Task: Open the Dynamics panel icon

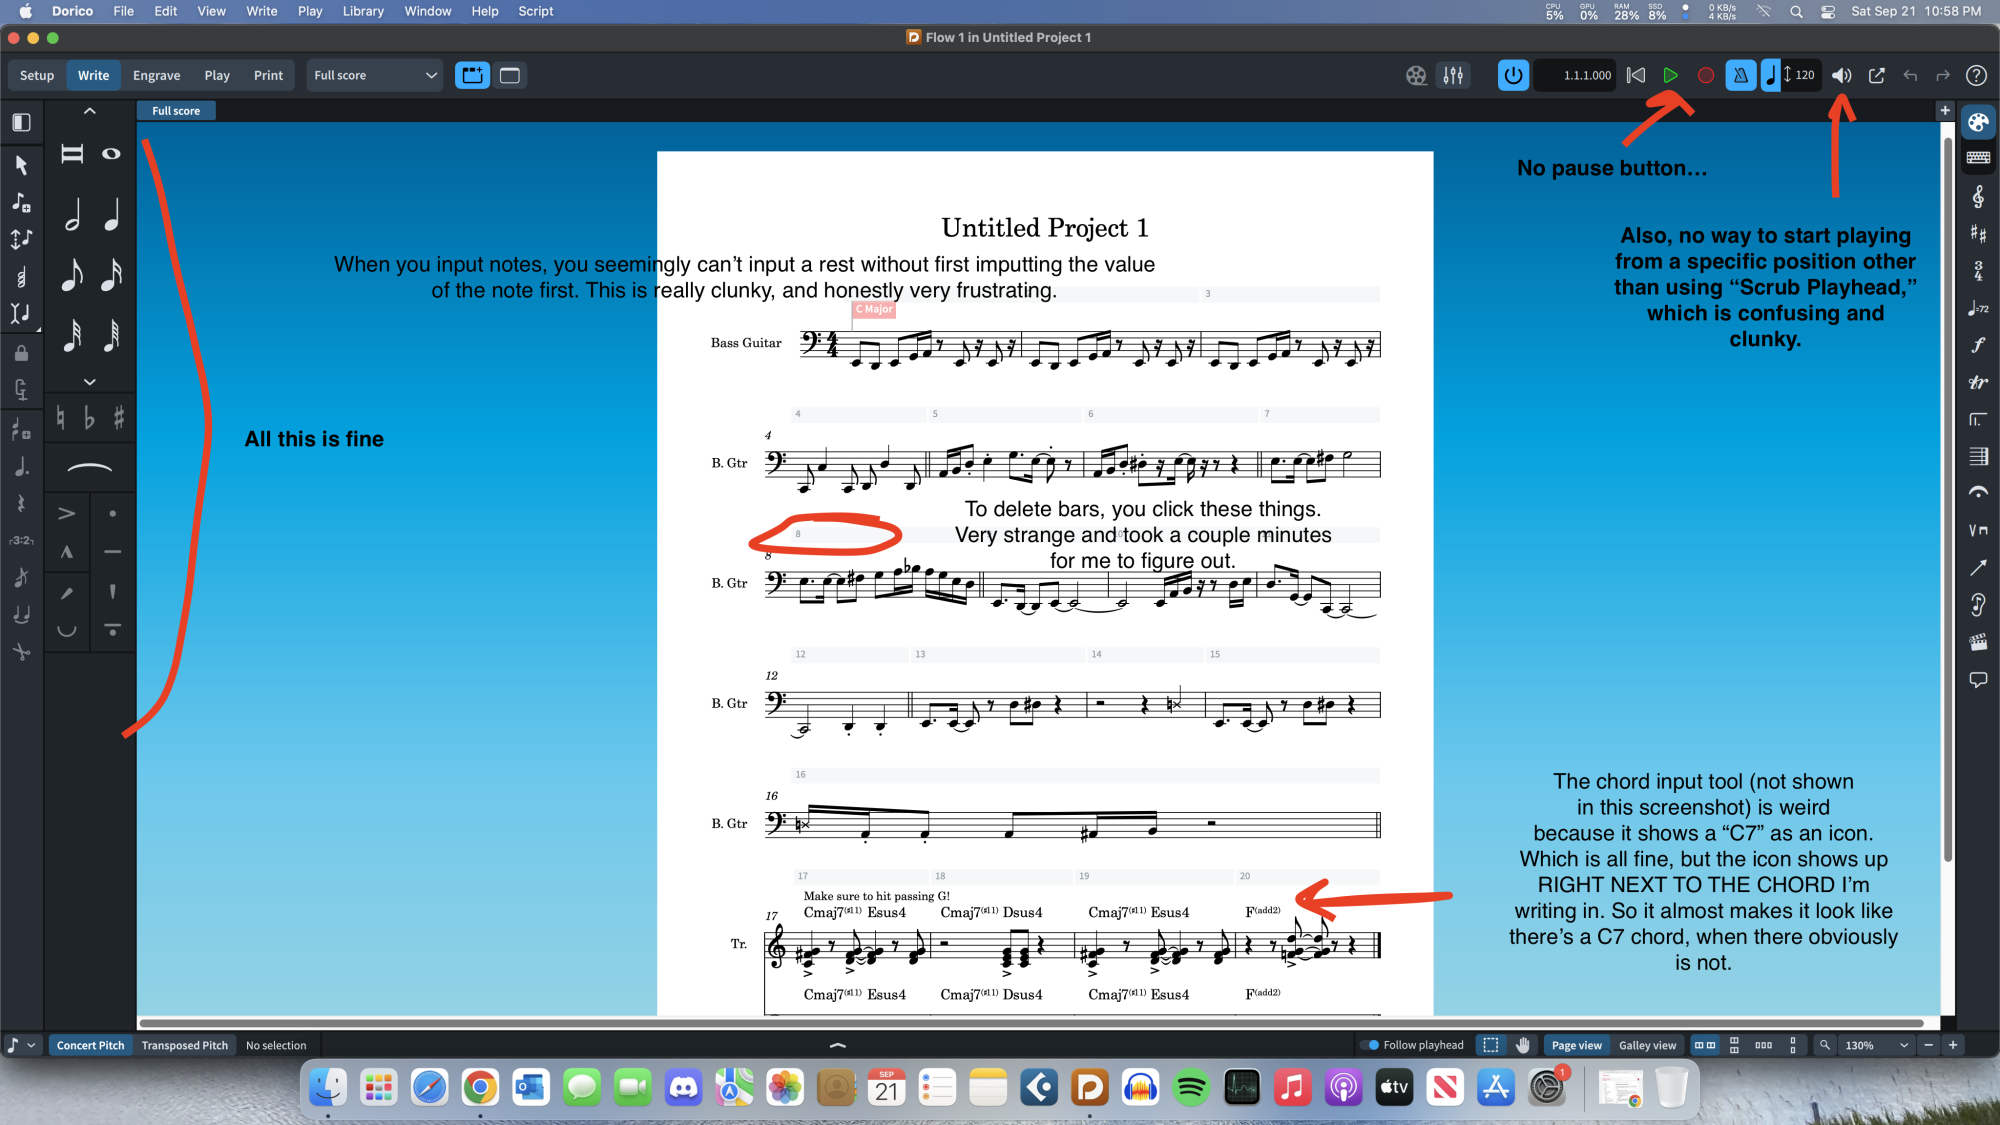Action: [1978, 345]
